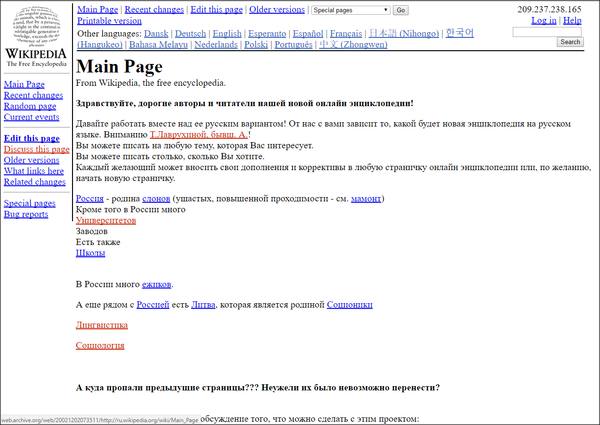Open the Соционики article link

click(349, 305)
